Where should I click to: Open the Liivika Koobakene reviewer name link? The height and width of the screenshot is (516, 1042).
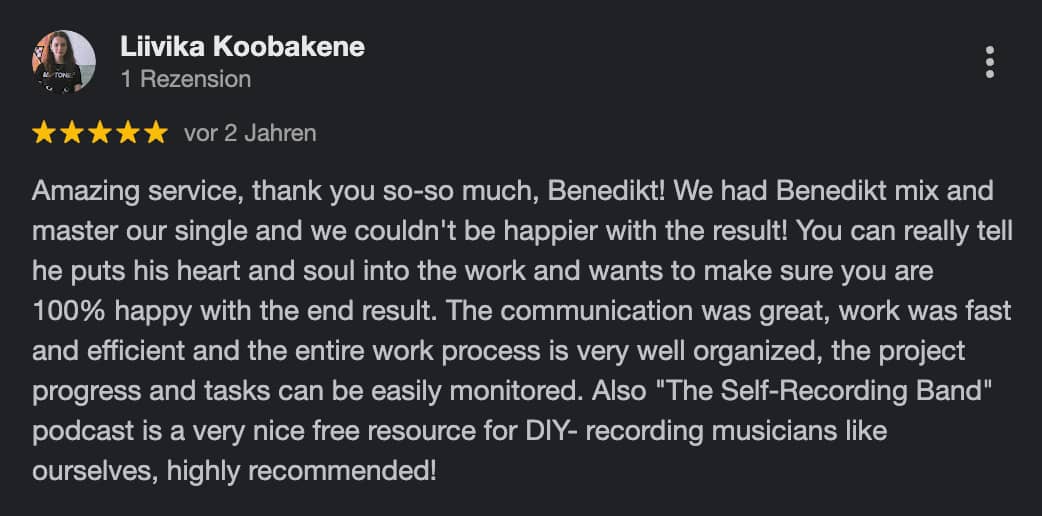coord(242,46)
